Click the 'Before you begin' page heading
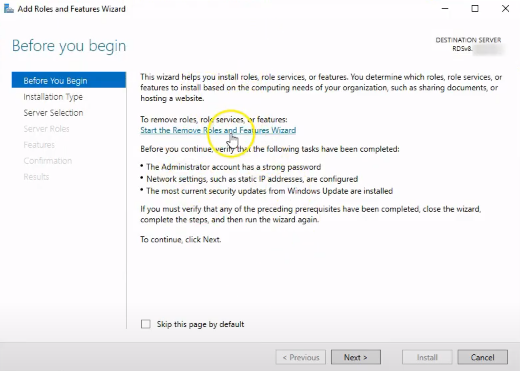The width and height of the screenshot is (520, 371). 69,46
